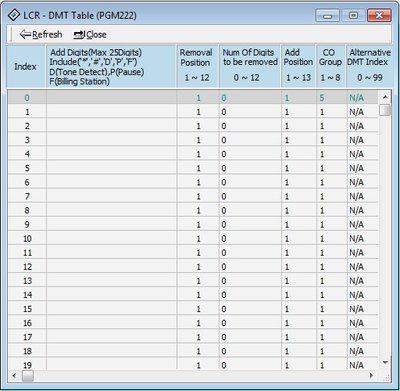Click the vertical scrollbar up arrow

385,97
